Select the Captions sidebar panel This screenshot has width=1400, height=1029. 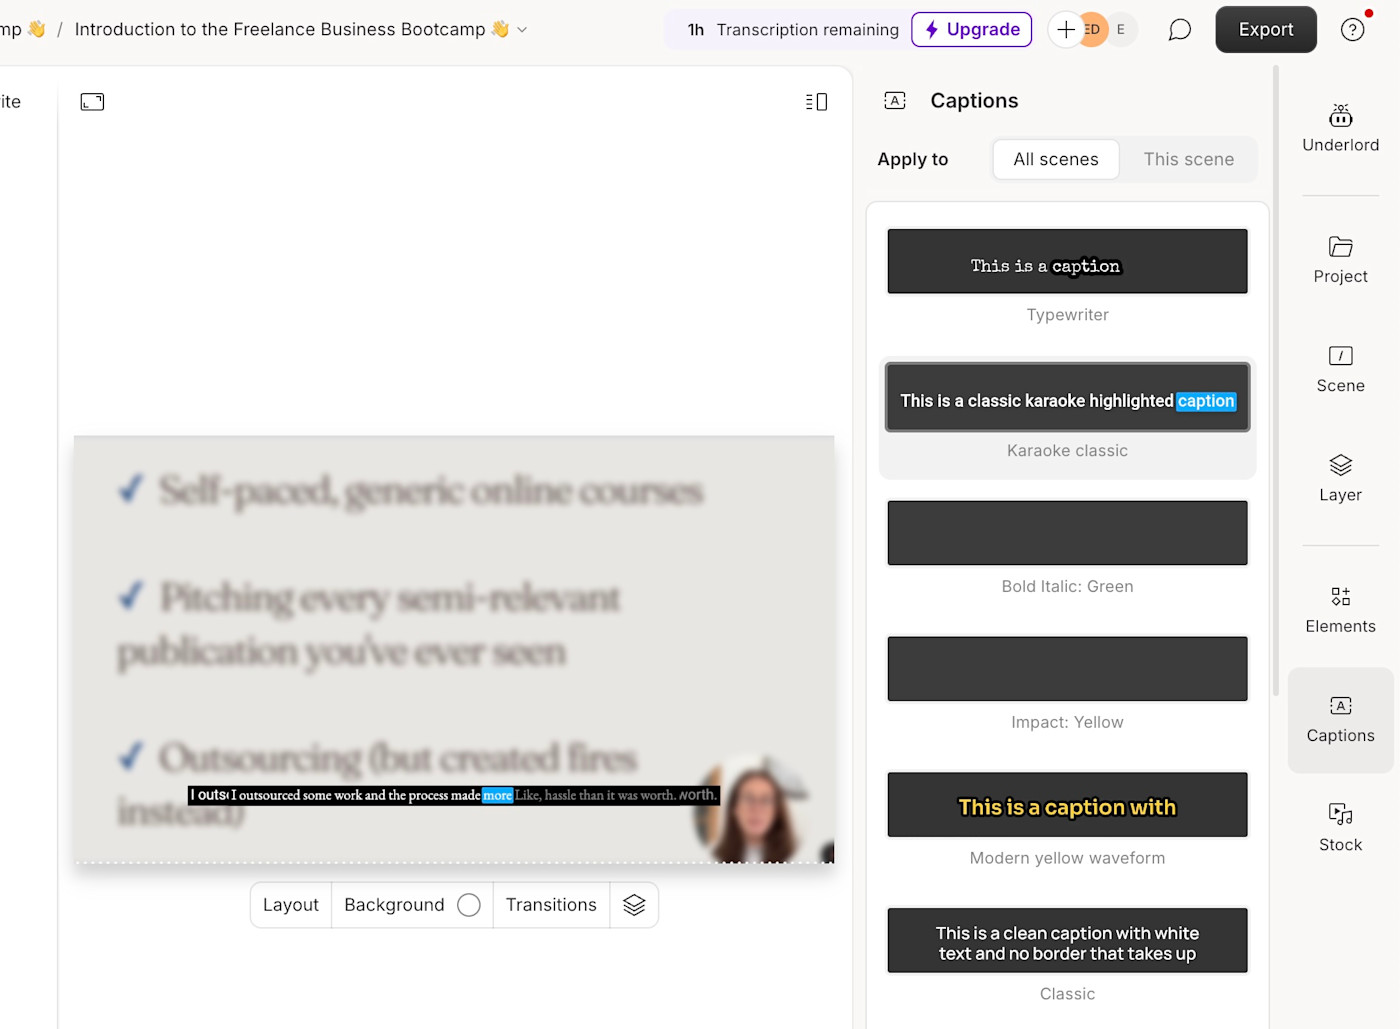(1340, 720)
